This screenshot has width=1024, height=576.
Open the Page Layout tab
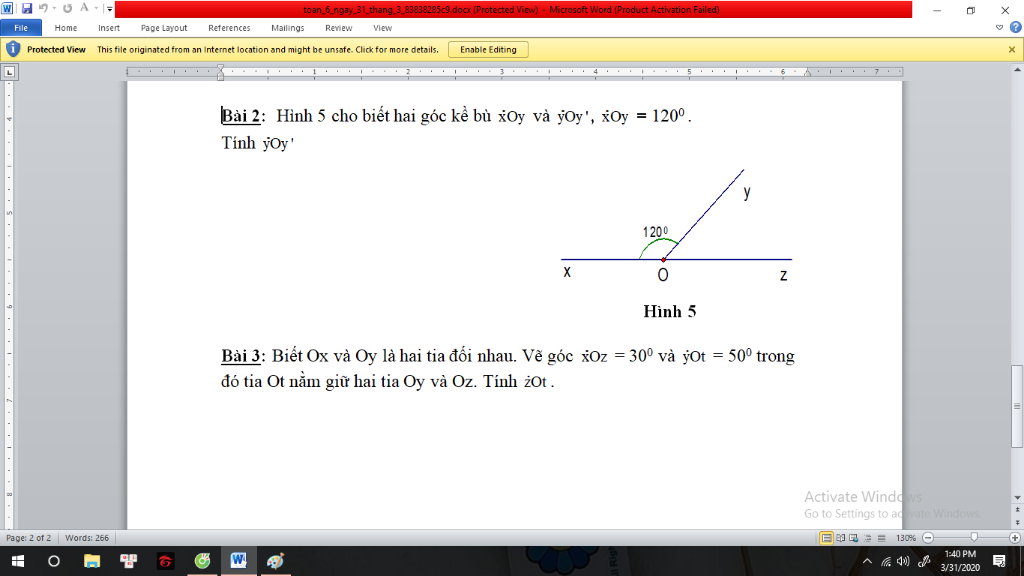point(164,28)
